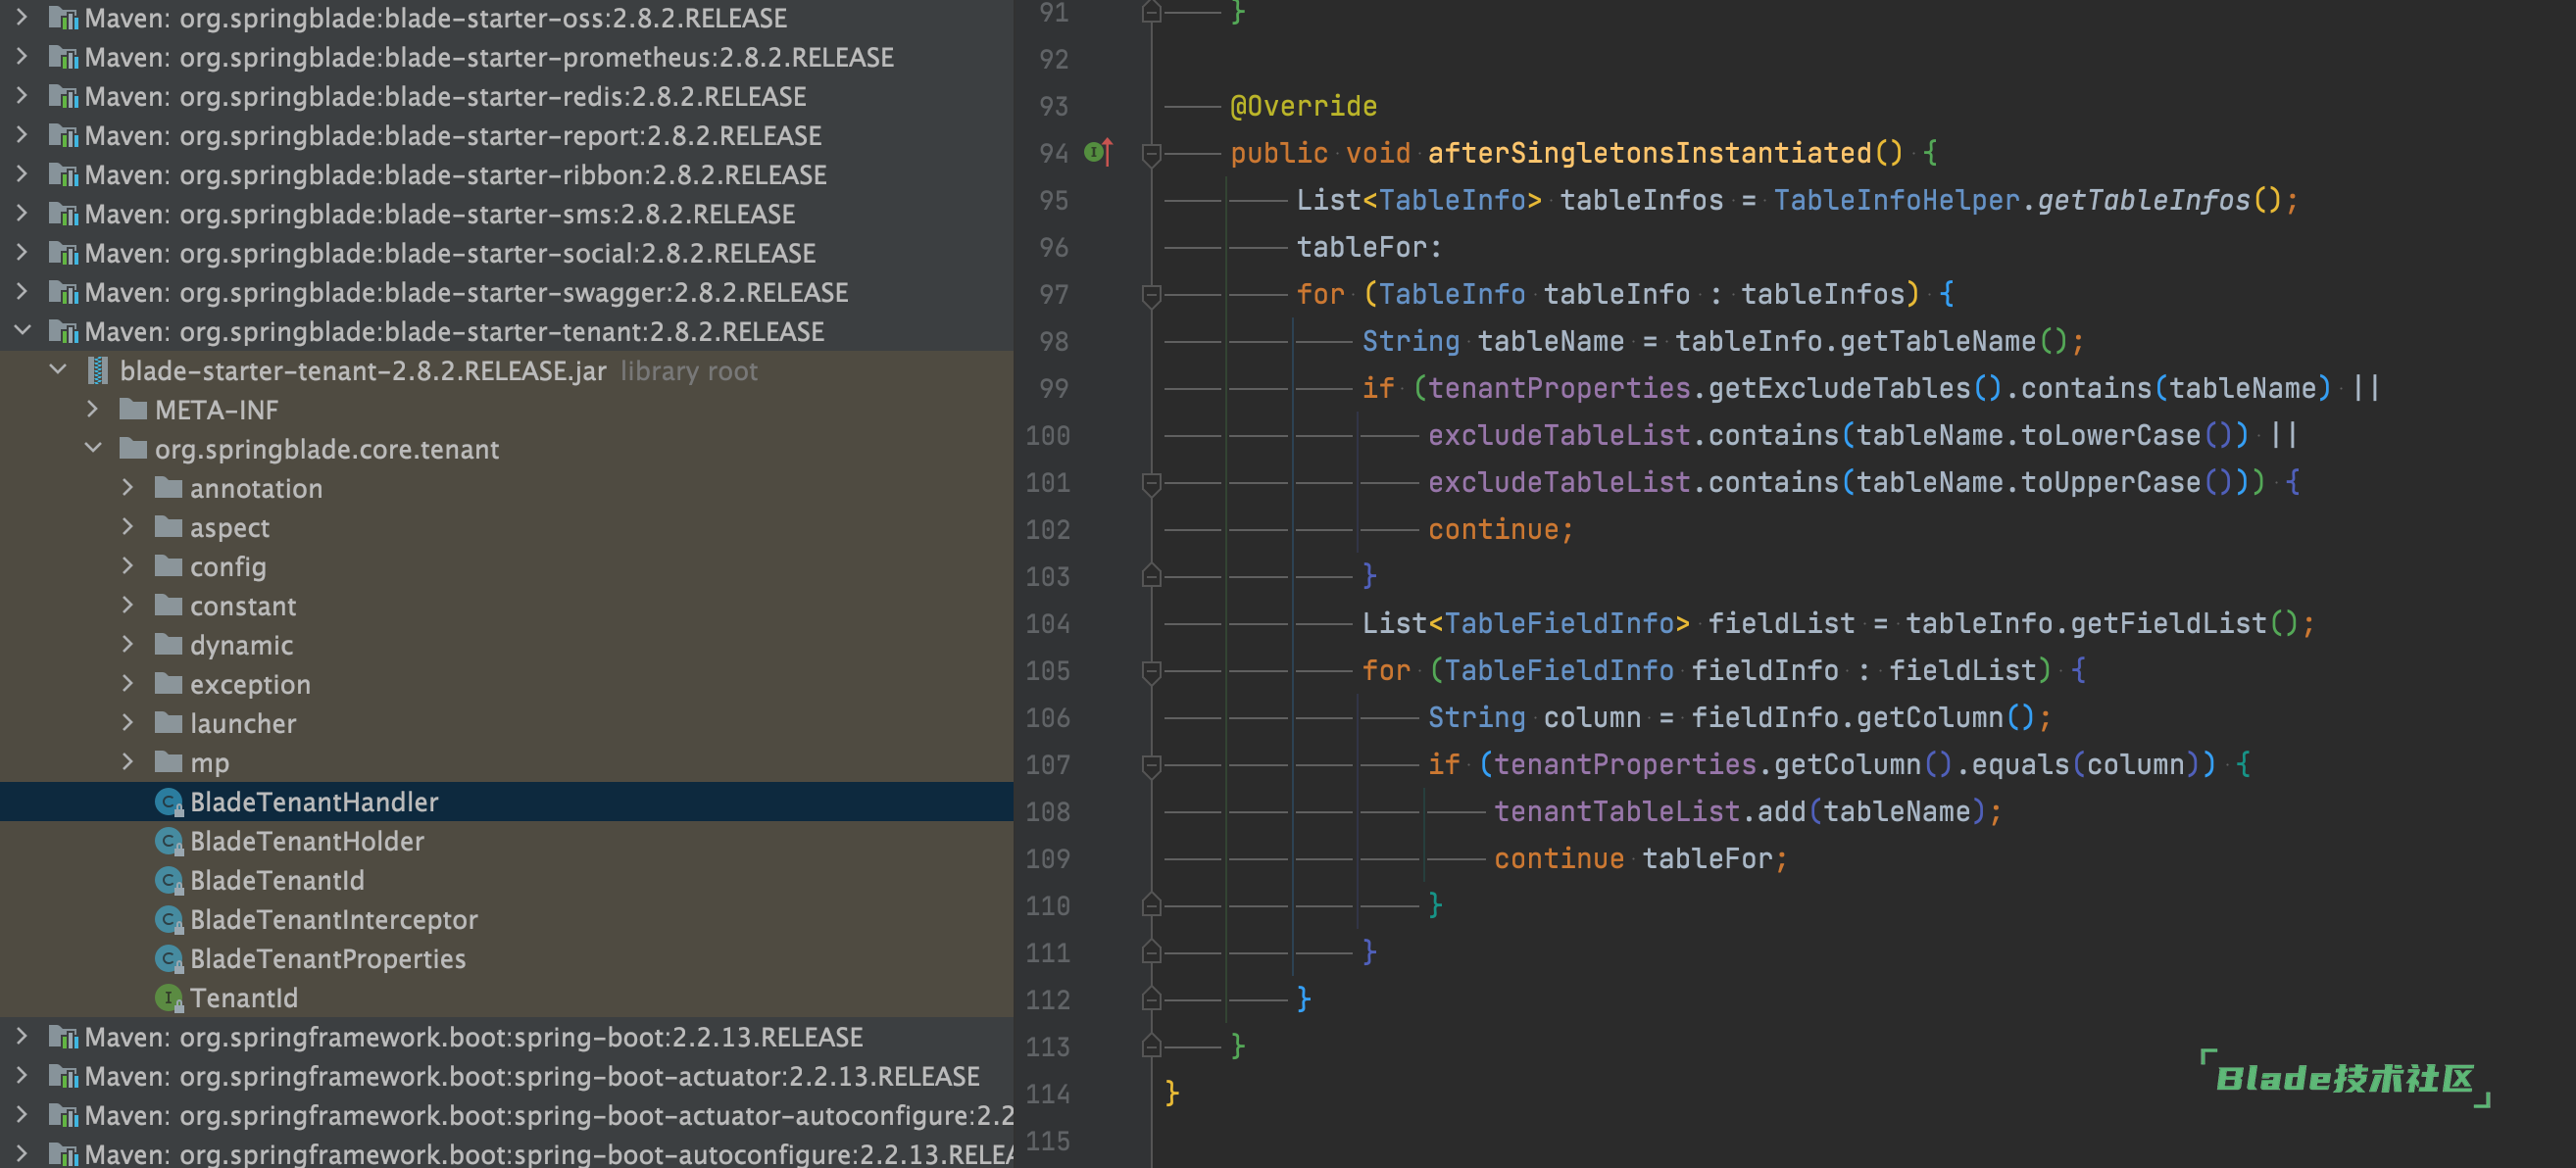Click the BladeTenantInterceptor class icon
The width and height of the screenshot is (2576, 1168).
tap(169, 919)
